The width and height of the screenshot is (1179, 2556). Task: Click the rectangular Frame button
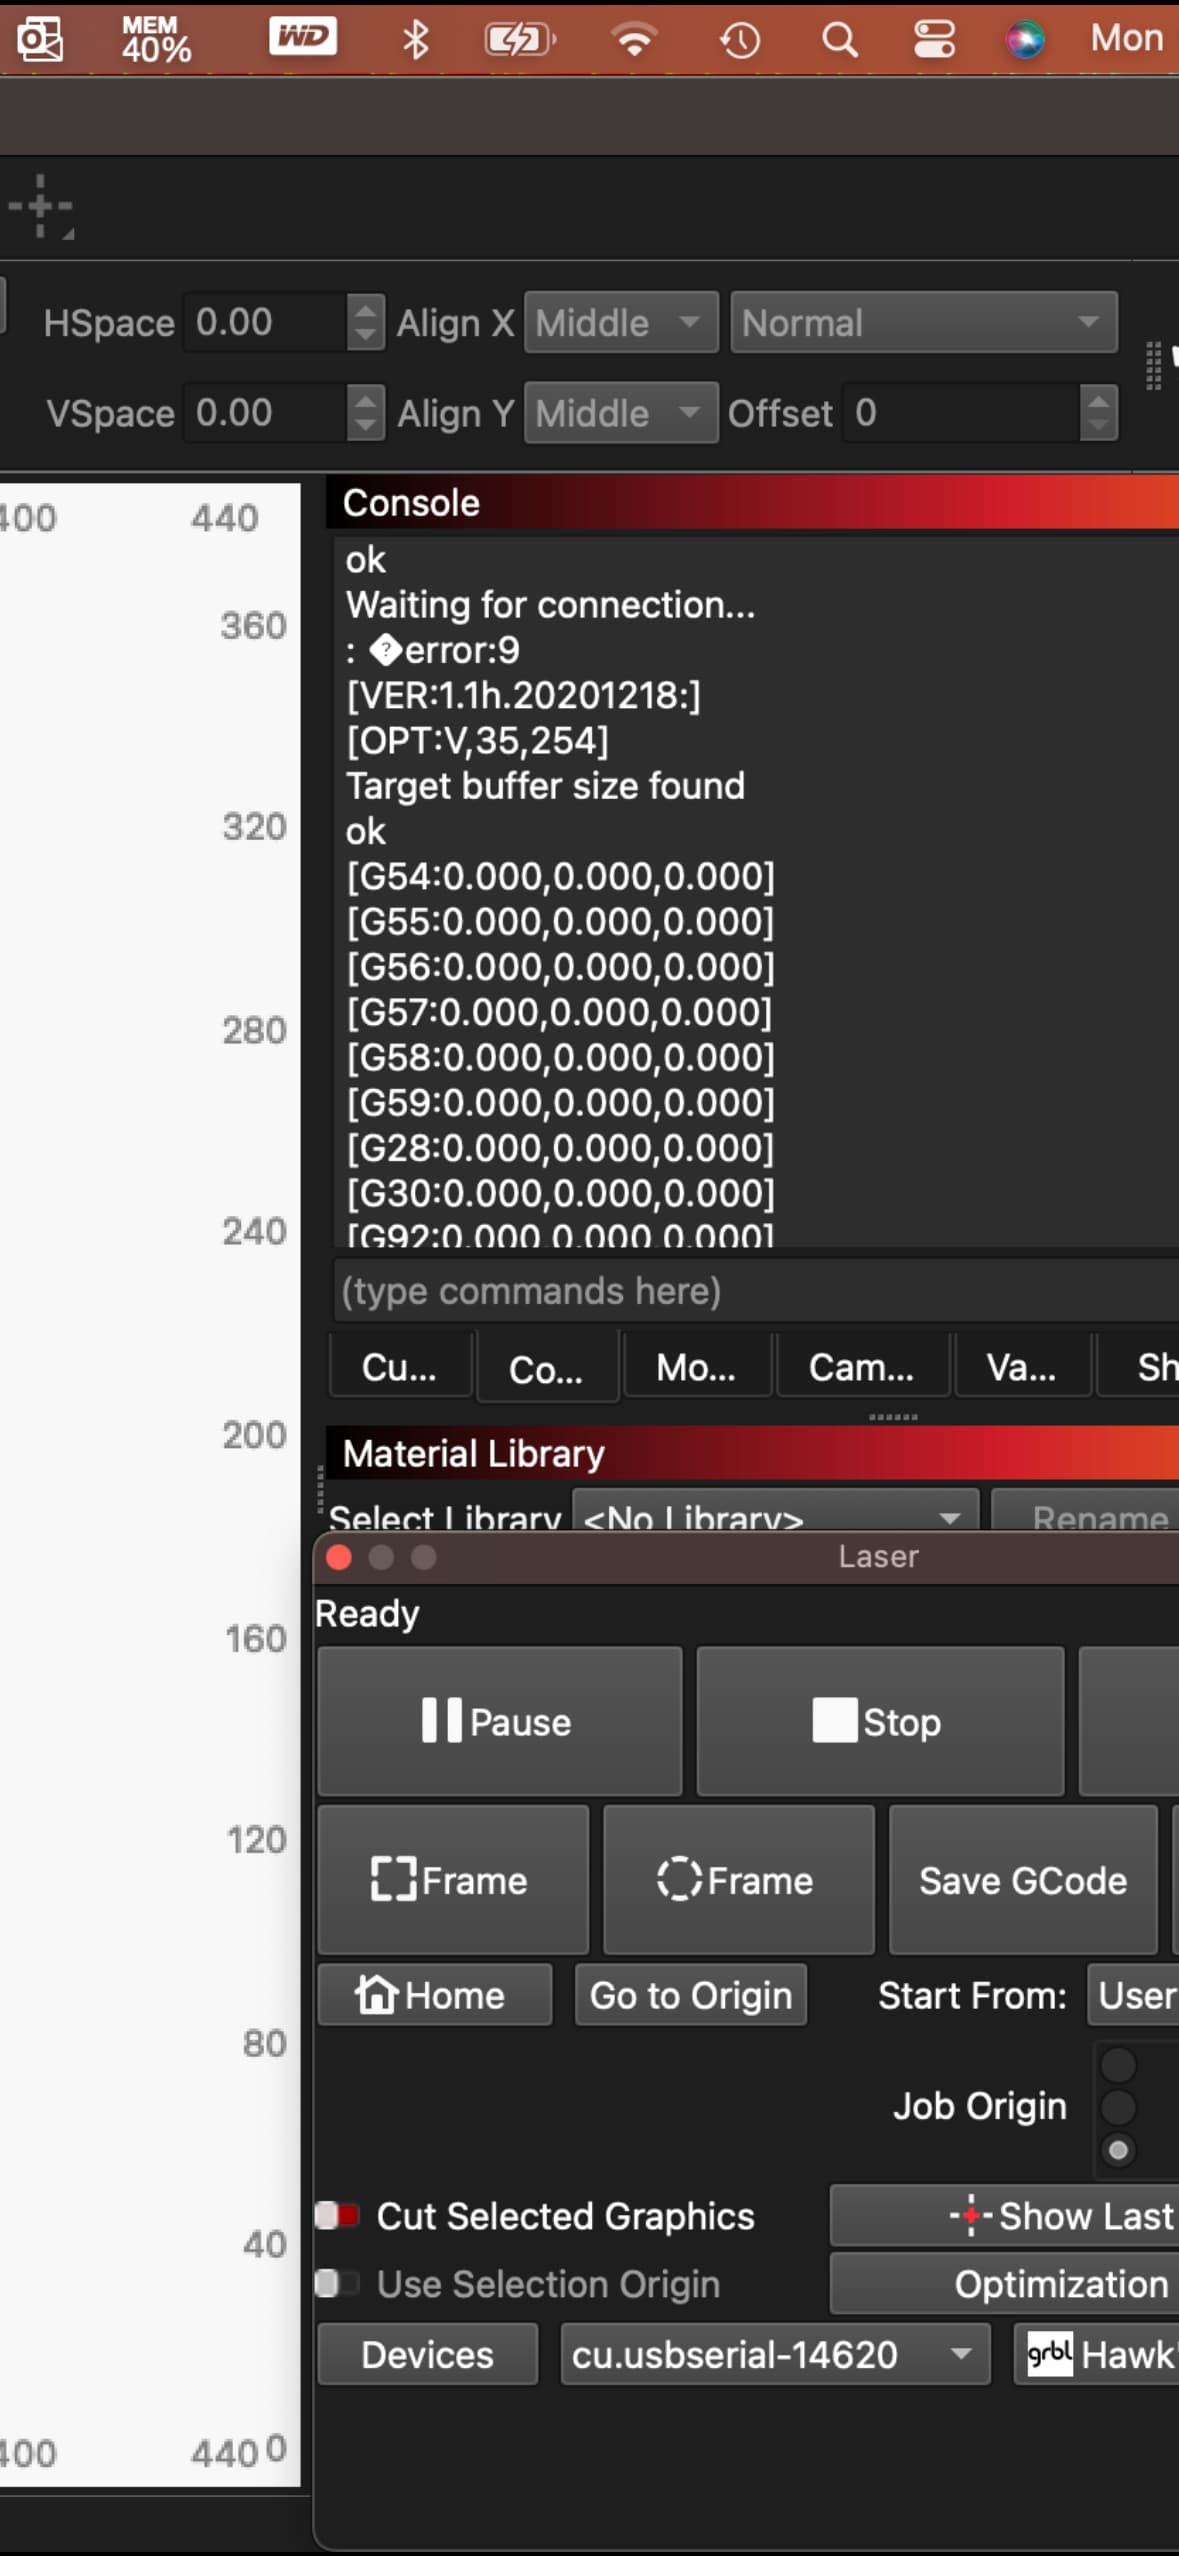[x=453, y=1880]
